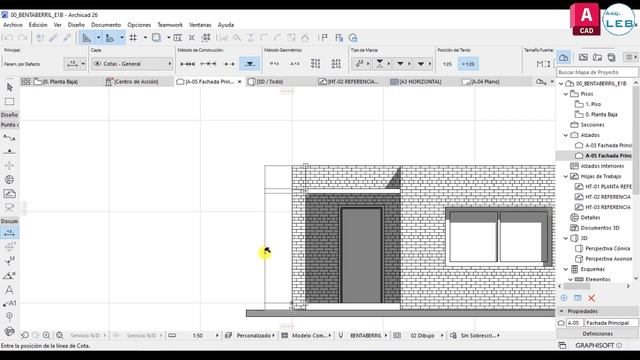Viewport: 640px width, 360px height.
Task: Click the red delete X in navigator
Action: coord(591,298)
